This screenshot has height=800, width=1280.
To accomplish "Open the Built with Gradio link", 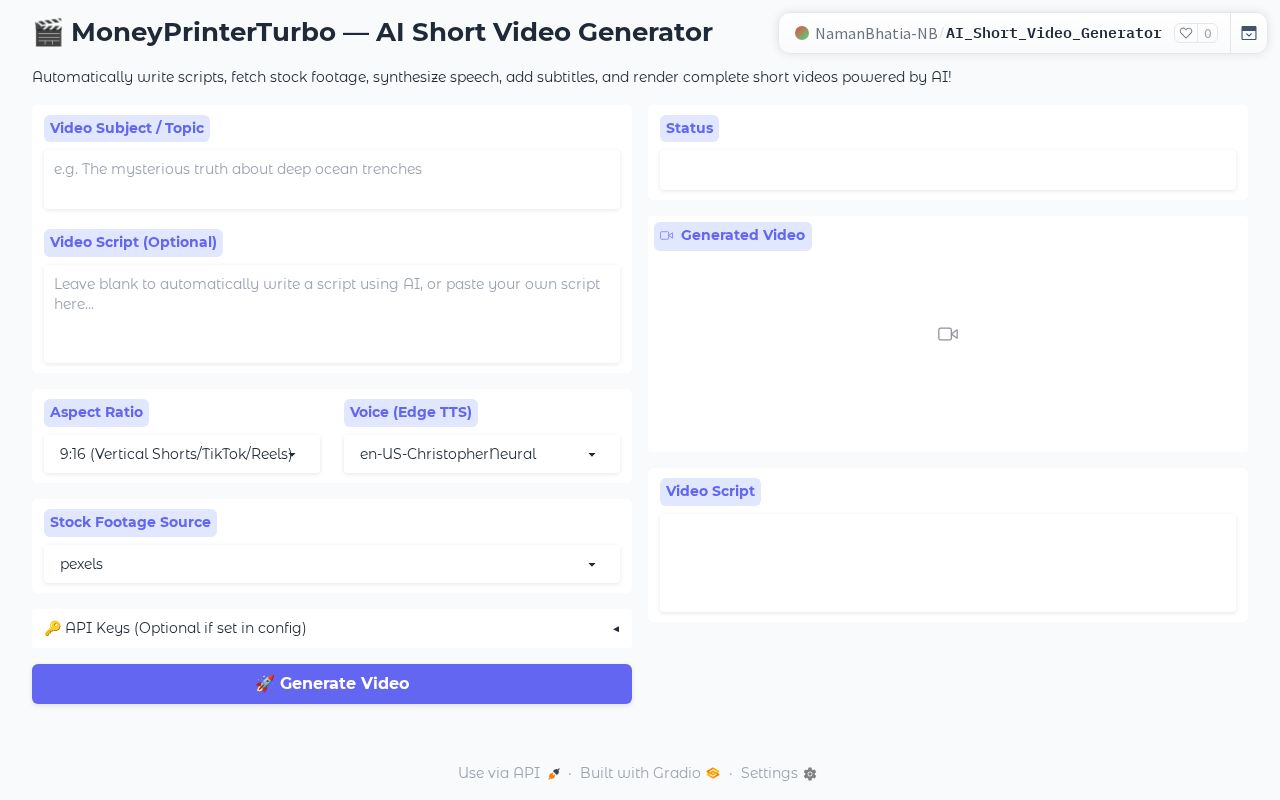I will 650,773.
